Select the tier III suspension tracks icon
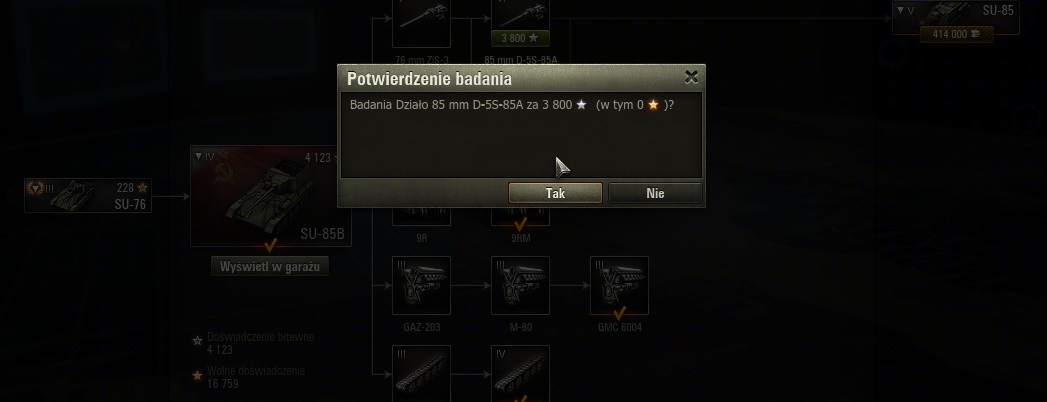Image resolution: width=1047 pixels, height=402 pixels. (x=421, y=373)
